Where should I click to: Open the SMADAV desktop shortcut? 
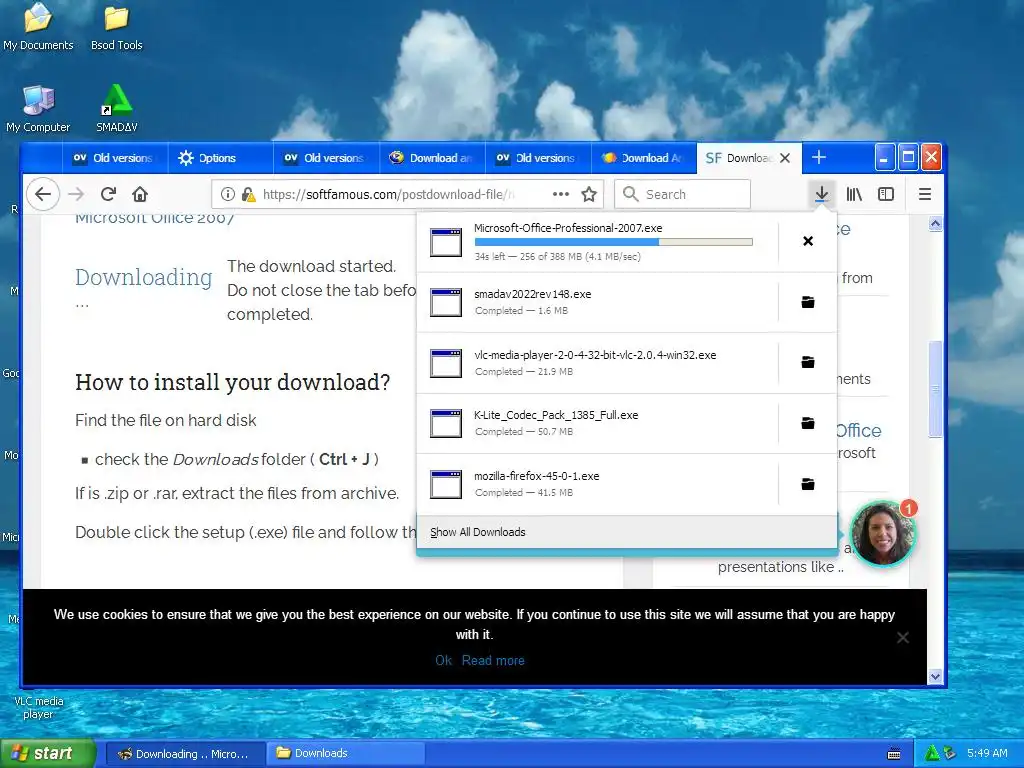pyautogui.click(x=116, y=108)
